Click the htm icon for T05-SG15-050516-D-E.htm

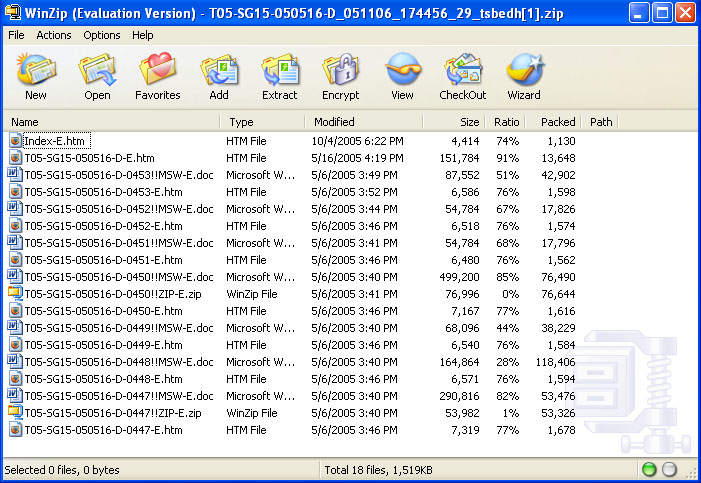click(x=15, y=158)
